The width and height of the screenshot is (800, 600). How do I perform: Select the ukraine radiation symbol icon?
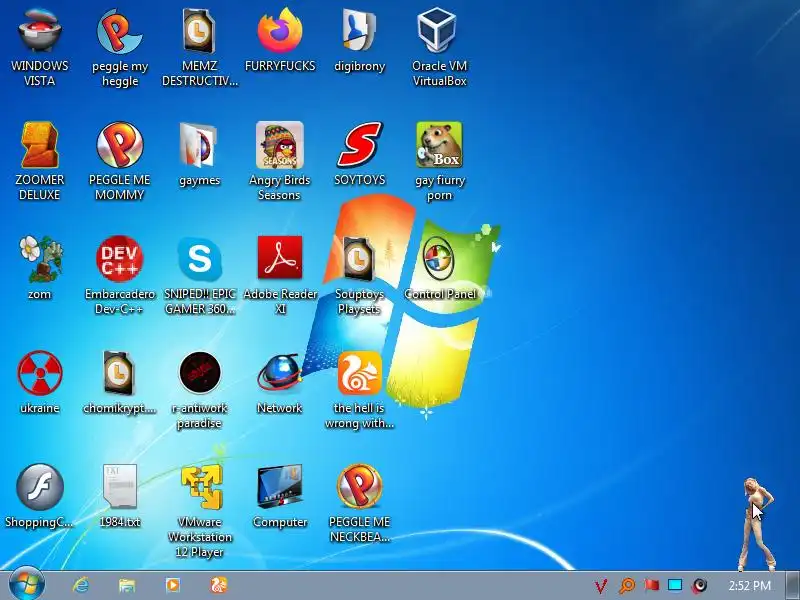40,373
